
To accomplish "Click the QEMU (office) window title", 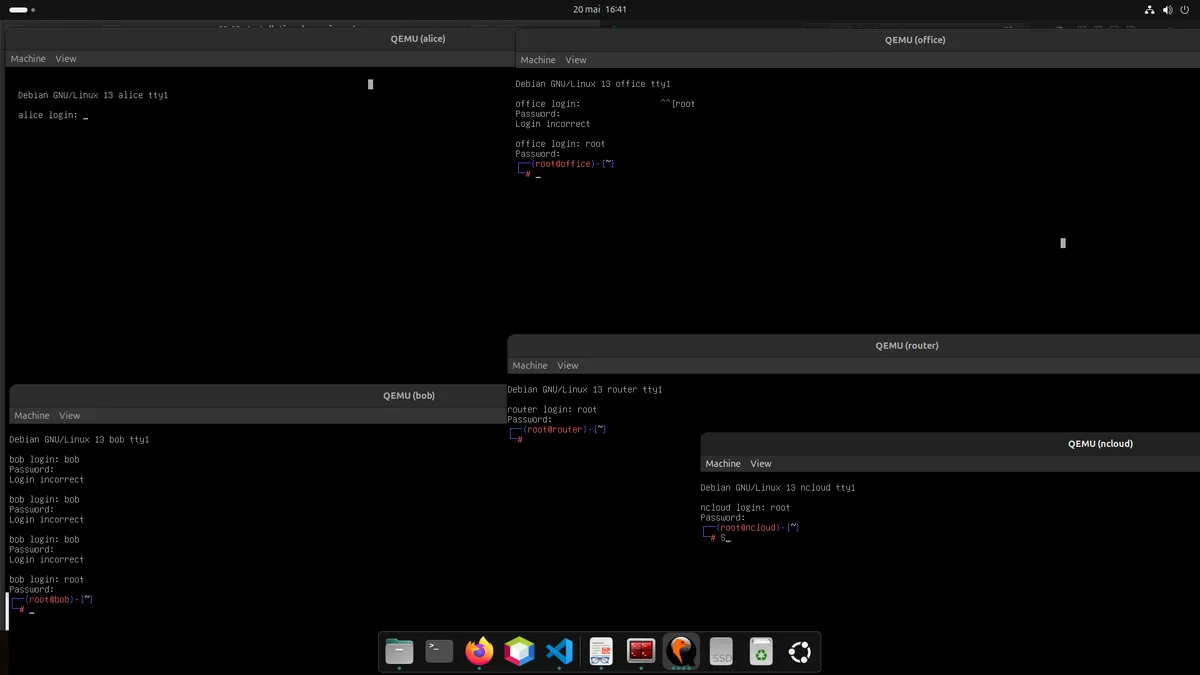I will click(x=915, y=40).
